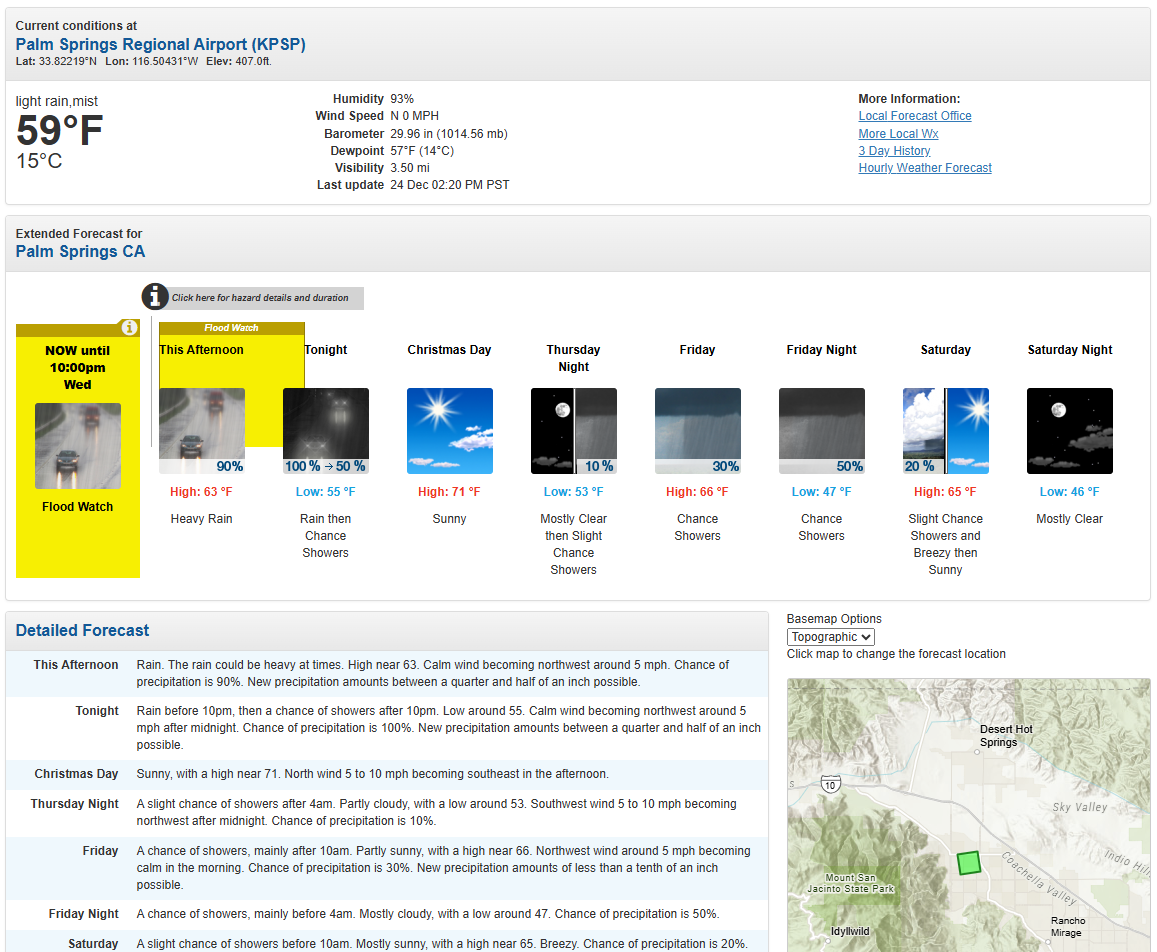This screenshot has width=1157, height=952.
Task: Click the Flood Watch car thumbnail image
Action: pos(78,446)
